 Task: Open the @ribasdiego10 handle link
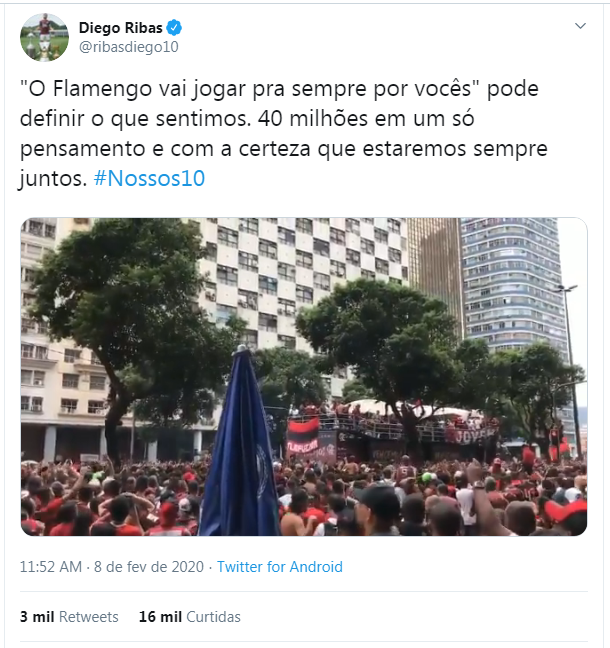pyautogui.click(x=129, y=47)
